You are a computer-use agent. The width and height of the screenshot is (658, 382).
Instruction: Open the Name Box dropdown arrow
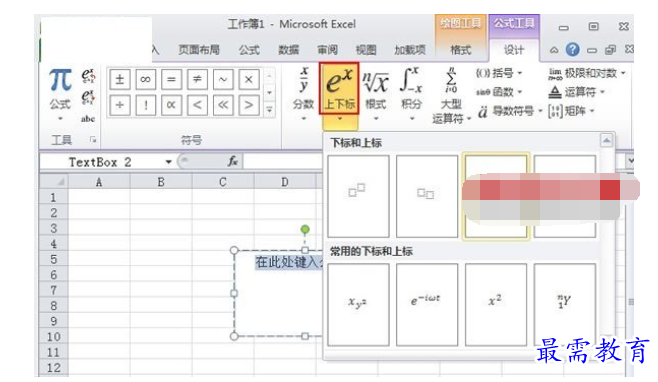click(x=168, y=162)
